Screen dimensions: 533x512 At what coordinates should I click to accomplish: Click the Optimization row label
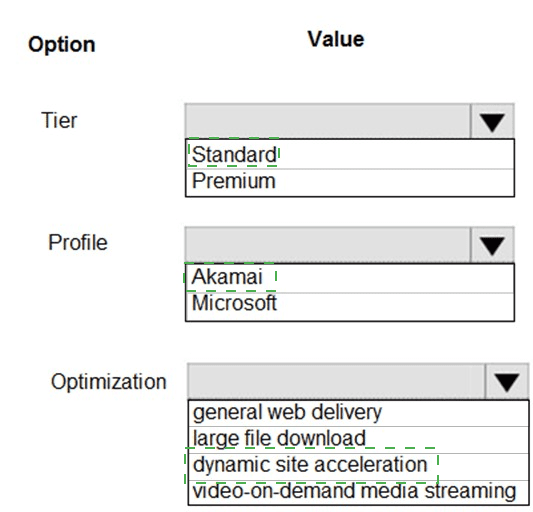[x=109, y=382]
